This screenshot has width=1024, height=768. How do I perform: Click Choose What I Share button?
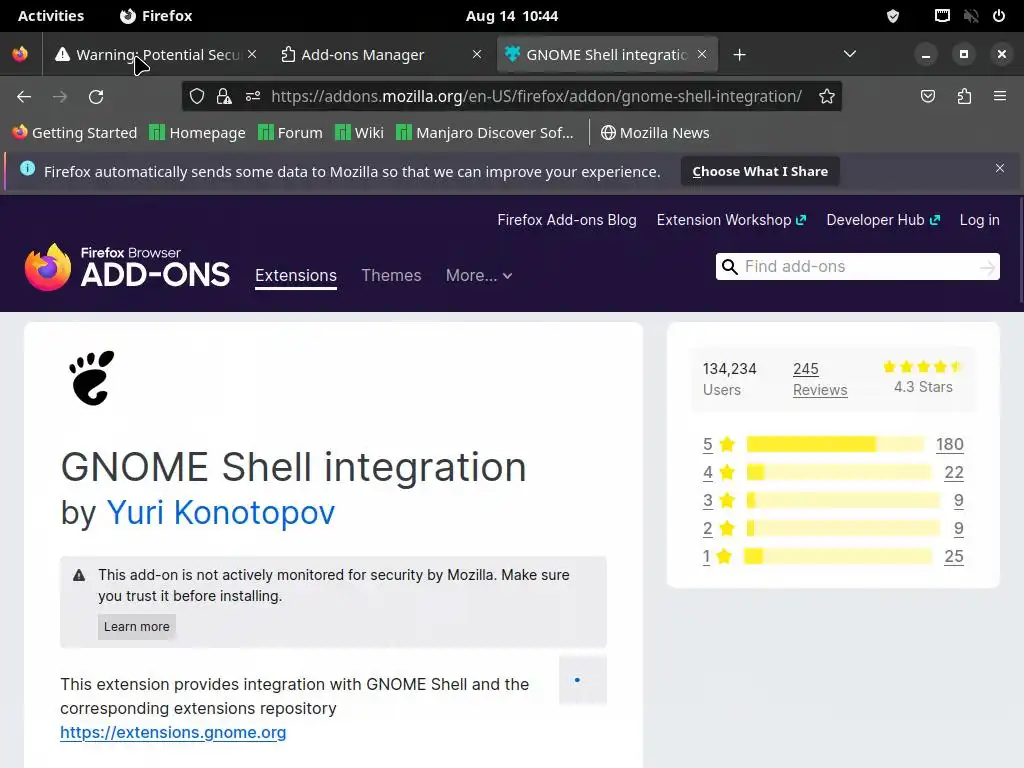click(x=760, y=171)
